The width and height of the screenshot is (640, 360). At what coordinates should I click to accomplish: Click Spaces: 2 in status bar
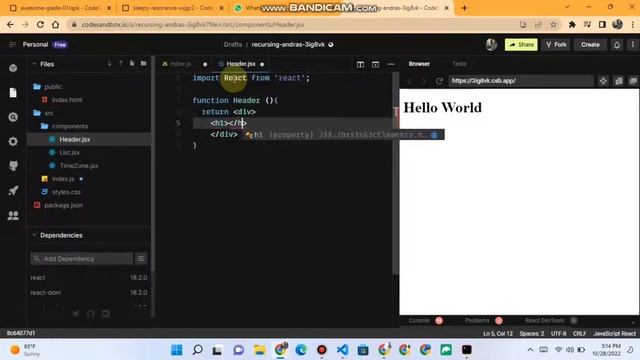coord(532,333)
